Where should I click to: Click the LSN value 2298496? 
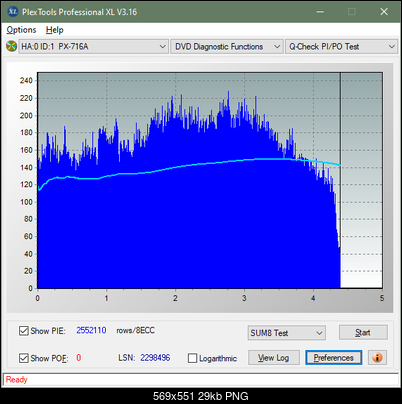point(155,358)
